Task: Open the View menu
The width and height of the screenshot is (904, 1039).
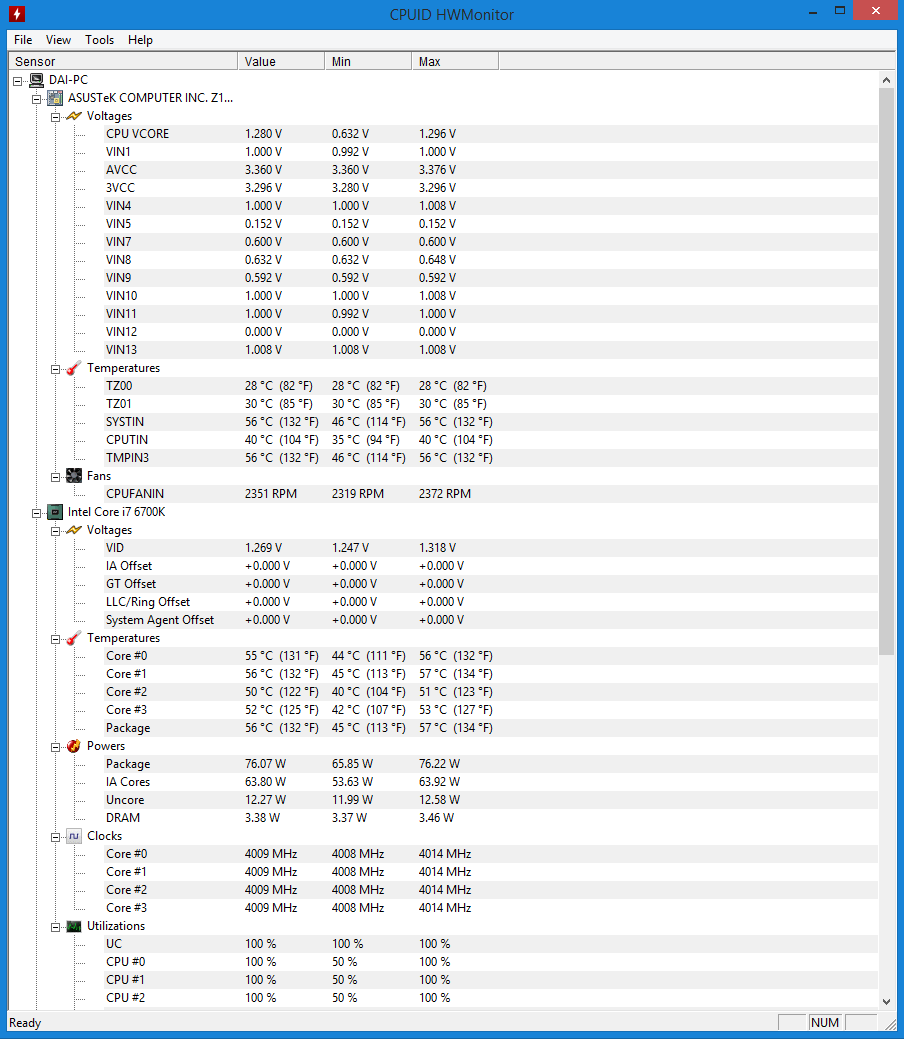Action: tap(58, 40)
